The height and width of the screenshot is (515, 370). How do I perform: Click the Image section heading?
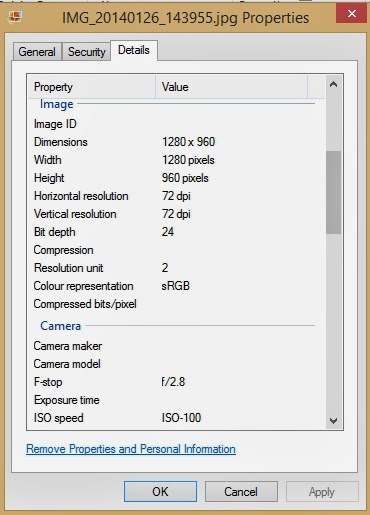point(56,104)
